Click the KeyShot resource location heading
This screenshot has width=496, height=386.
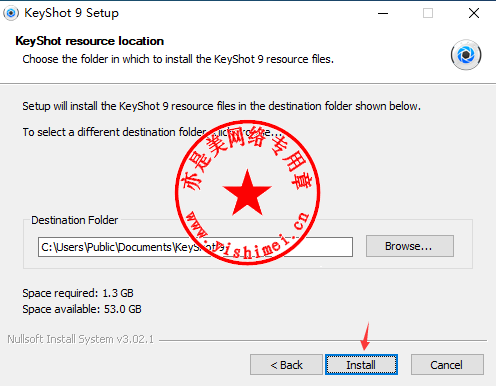89,41
